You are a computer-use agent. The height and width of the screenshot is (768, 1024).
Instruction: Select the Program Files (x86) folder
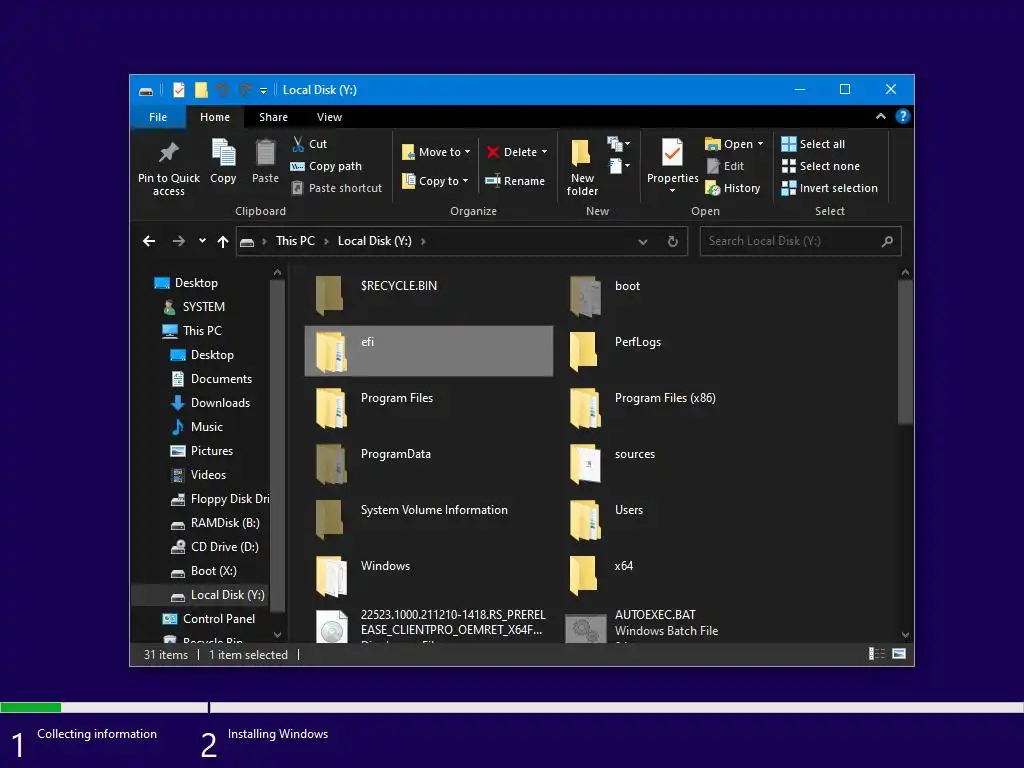(682, 408)
